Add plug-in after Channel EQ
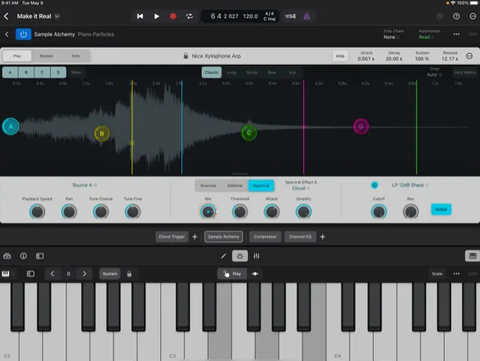Image resolution: width=480 pixels, height=361 pixels. pos(323,237)
